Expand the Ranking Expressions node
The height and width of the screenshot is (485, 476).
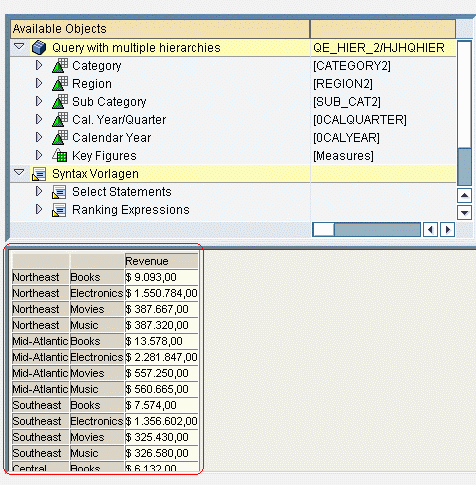(x=39, y=209)
